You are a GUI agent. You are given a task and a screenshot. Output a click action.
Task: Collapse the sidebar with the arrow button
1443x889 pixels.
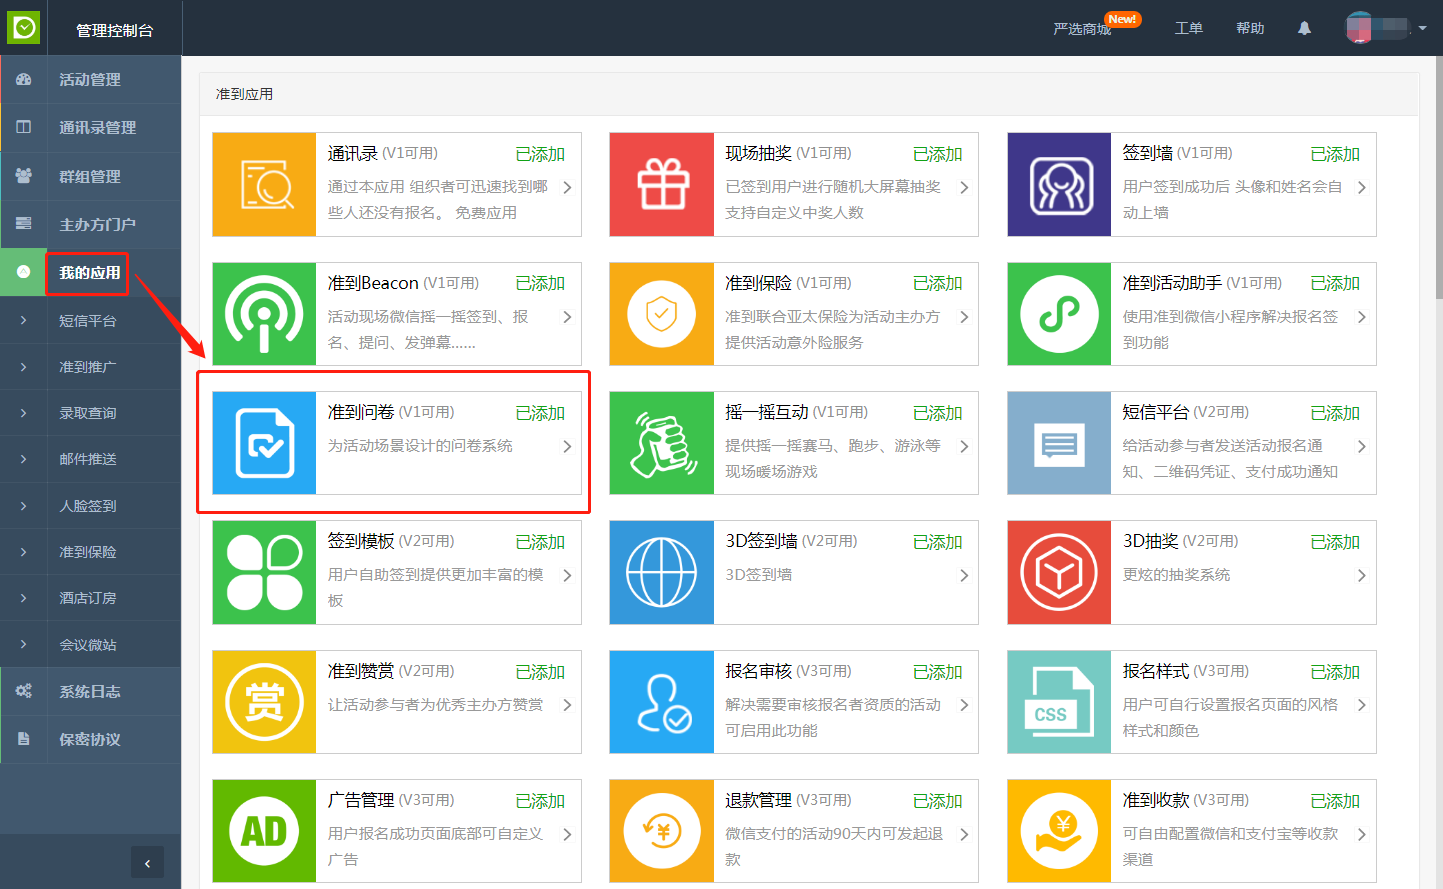tap(147, 863)
